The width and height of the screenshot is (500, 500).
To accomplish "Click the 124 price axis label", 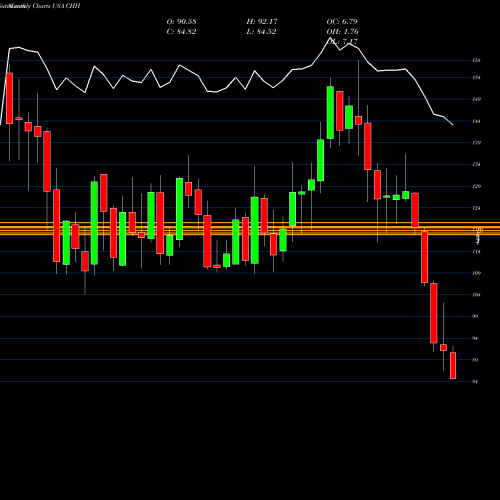I will [x=477, y=208].
